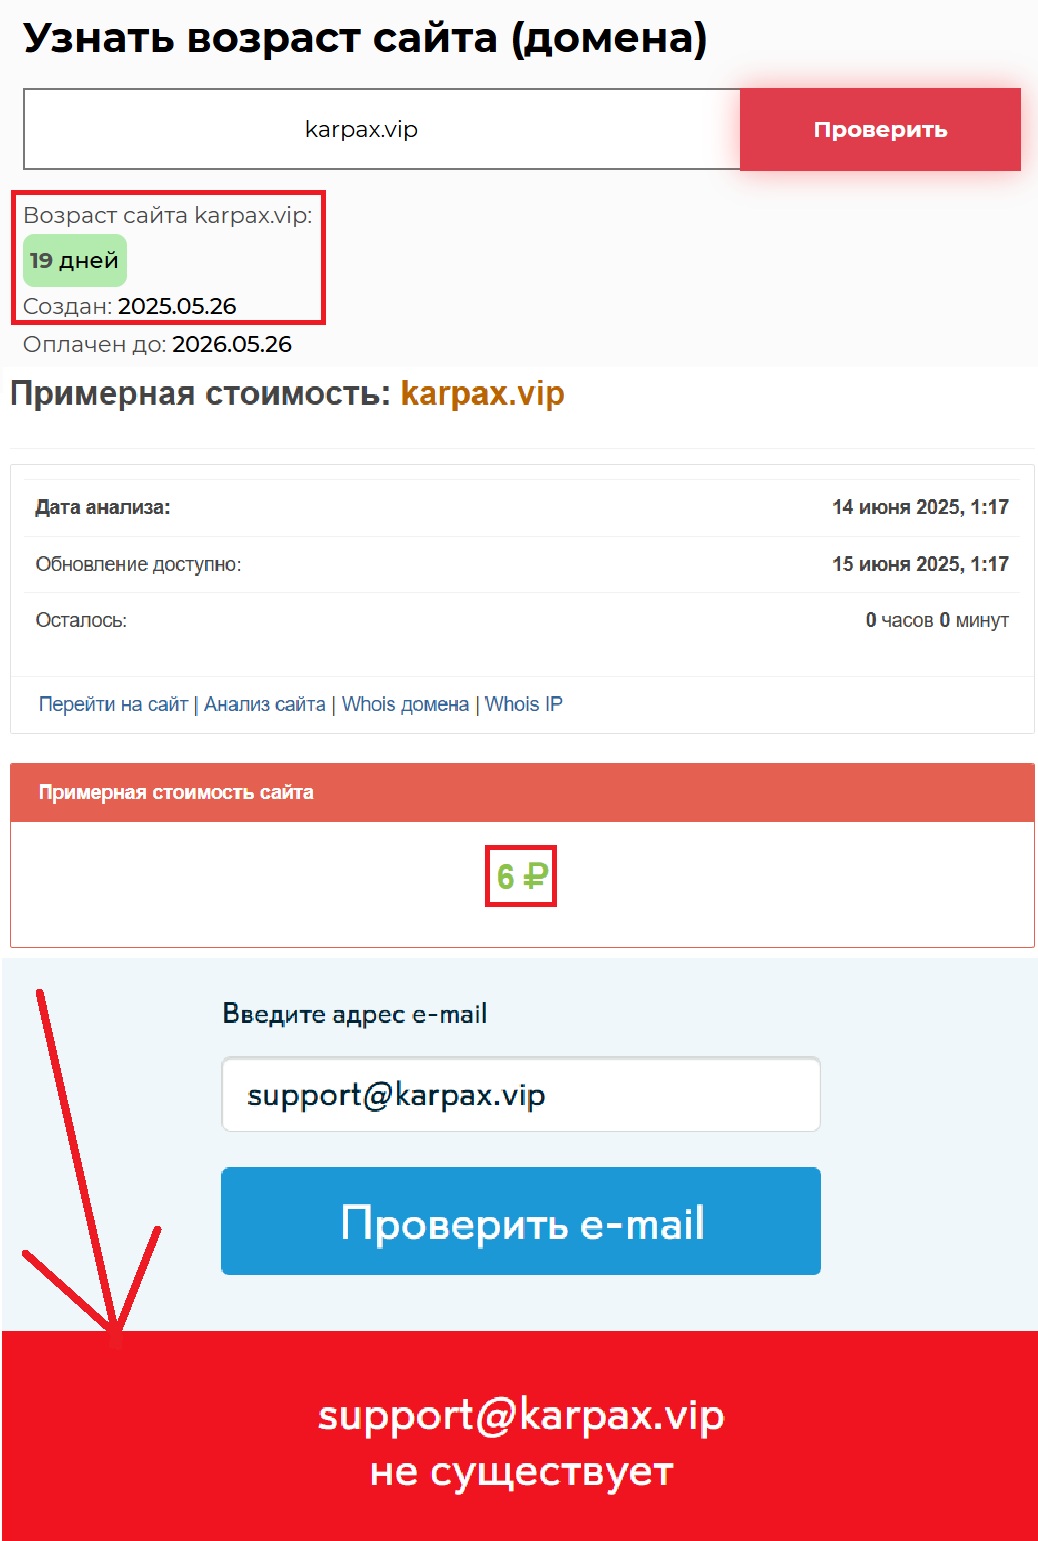Image resolution: width=1038 pixels, height=1541 pixels.
Task: Click the red не существует result banner
Action: [520, 1436]
